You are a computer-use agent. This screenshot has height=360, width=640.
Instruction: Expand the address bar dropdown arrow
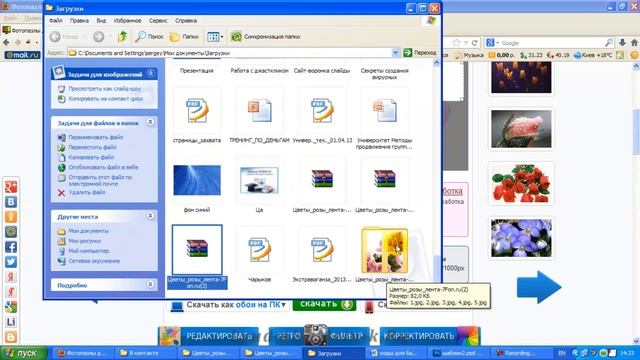coord(395,53)
